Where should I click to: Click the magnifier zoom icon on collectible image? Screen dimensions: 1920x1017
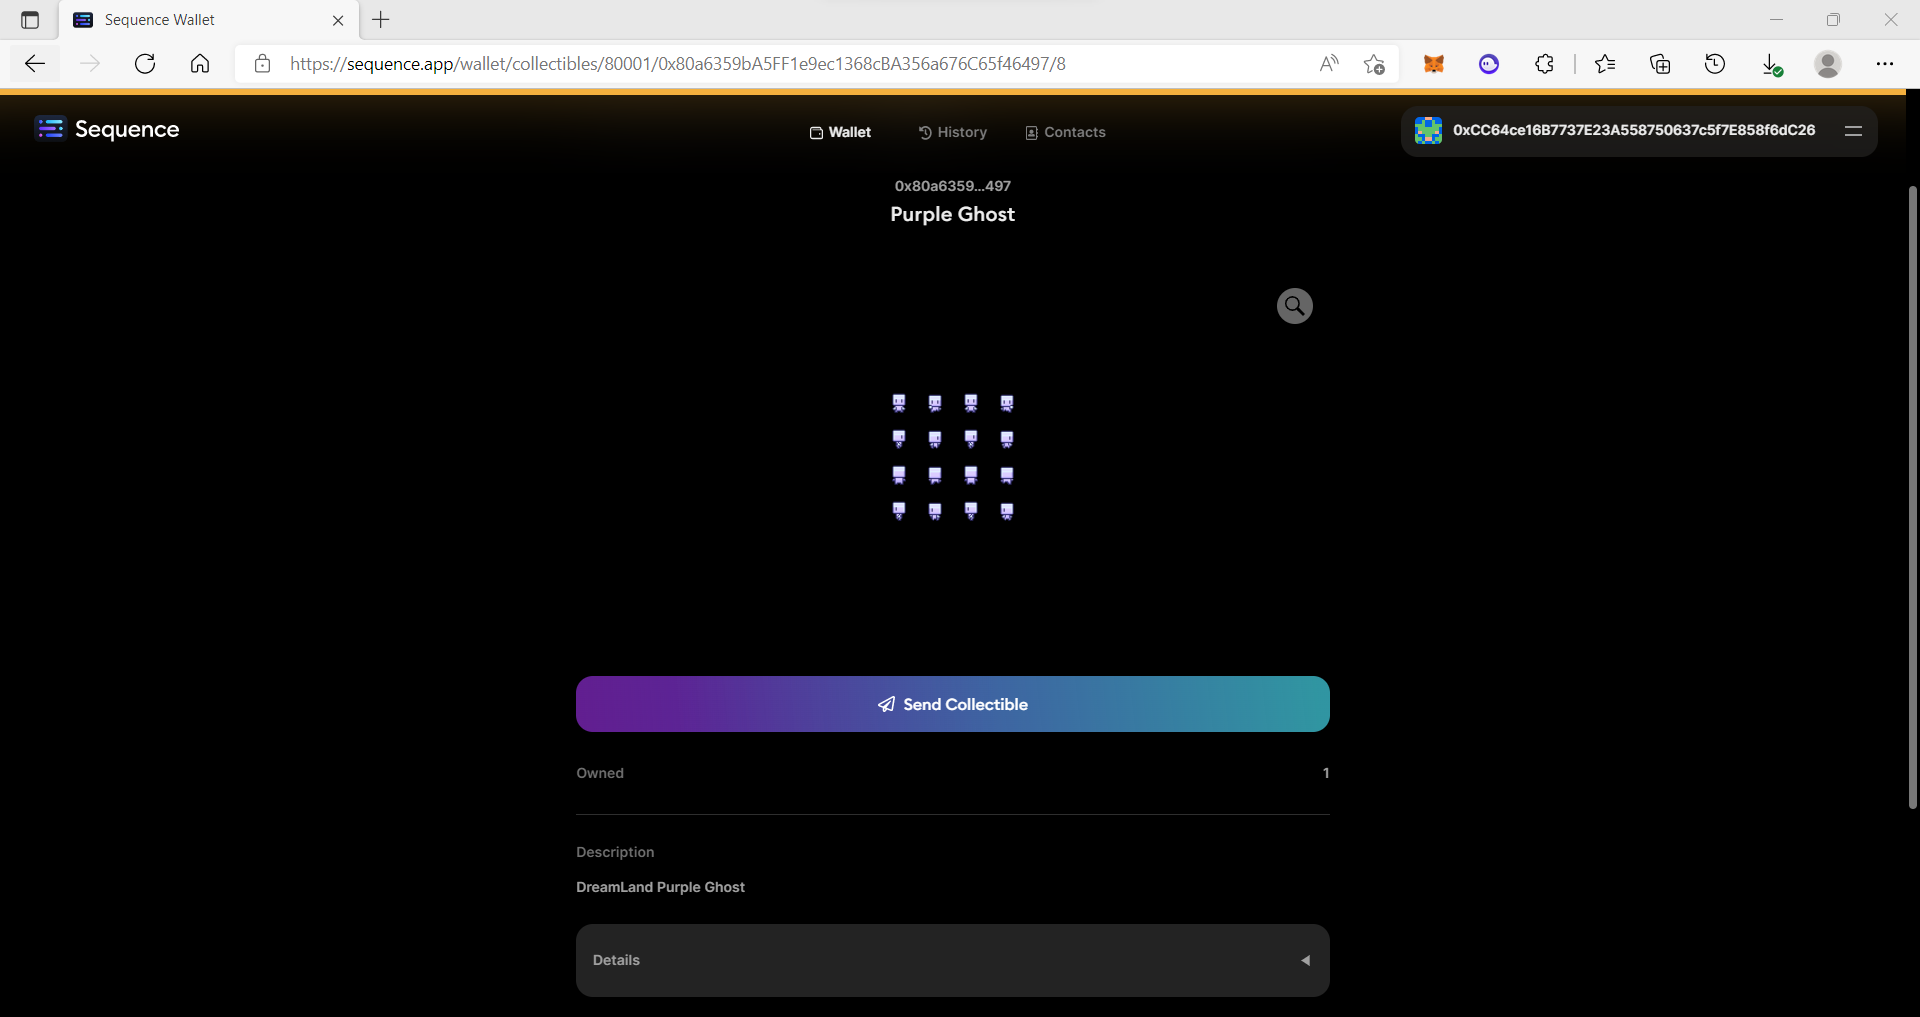coord(1294,306)
